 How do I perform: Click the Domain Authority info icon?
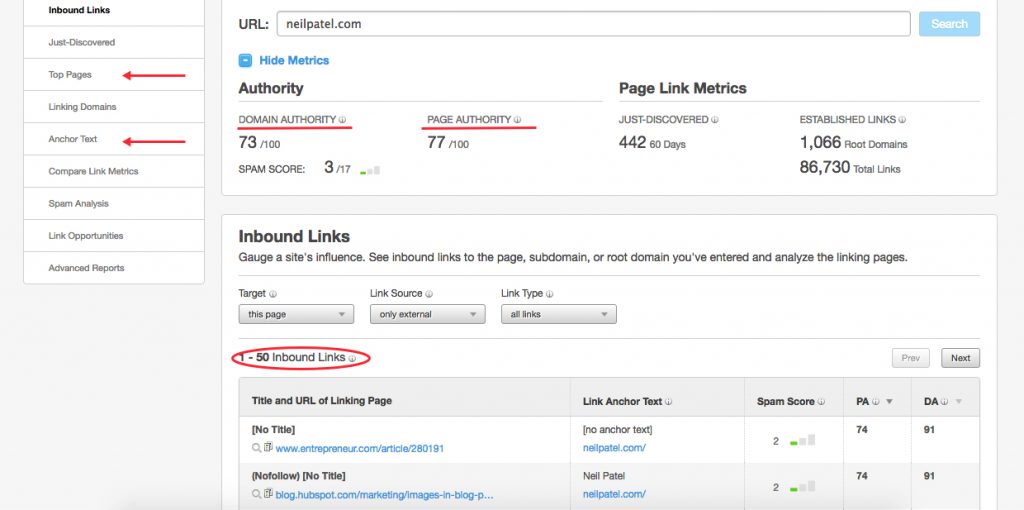click(x=343, y=120)
